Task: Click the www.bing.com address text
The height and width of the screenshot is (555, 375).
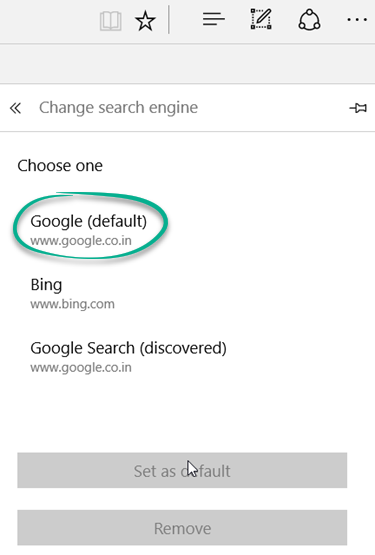Action: pyautogui.click(x=72, y=304)
